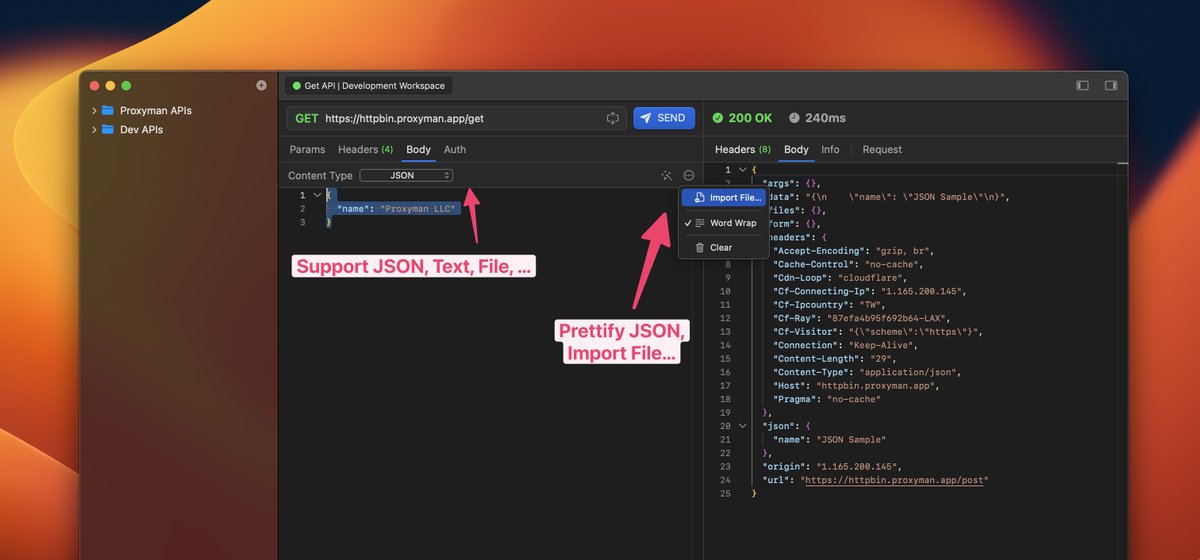Click the variable brackets icon in the URL bar
Viewport: 1200px width, 560px height.
click(613, 118)
